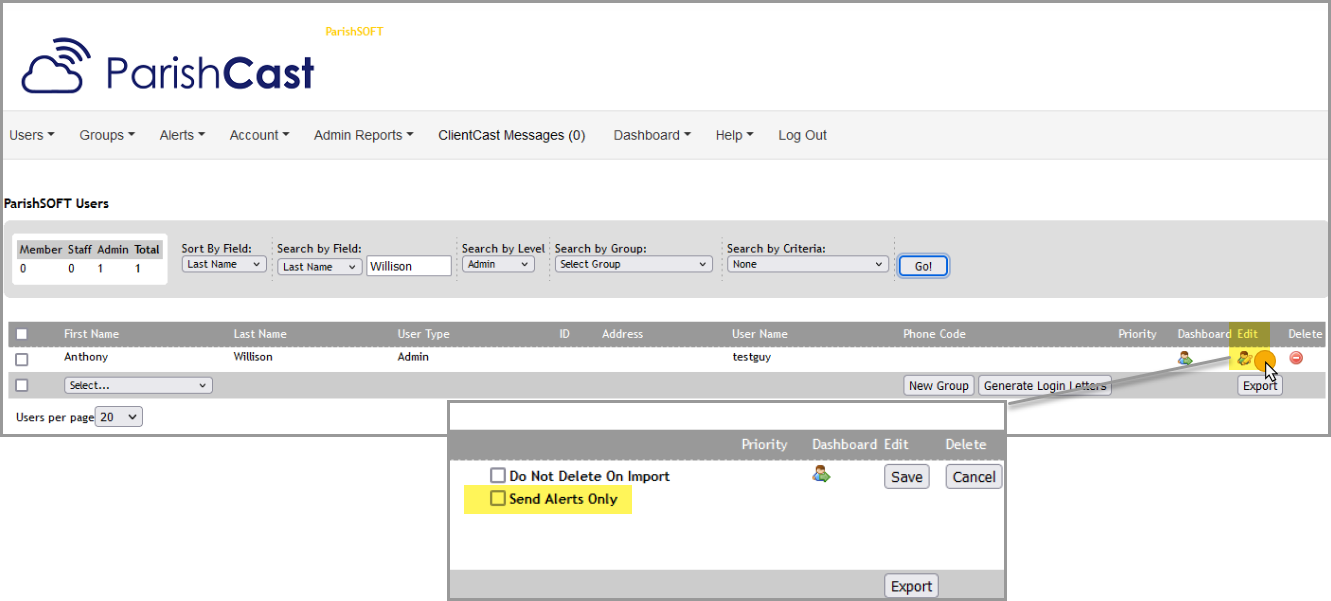Click the New Group button

pyautogui.click(x=939, y=385)
